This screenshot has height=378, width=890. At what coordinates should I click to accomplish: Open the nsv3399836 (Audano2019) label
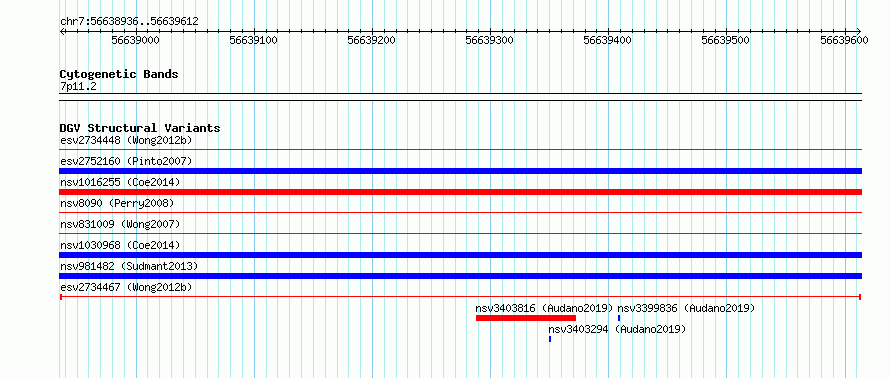pos(686,308)
